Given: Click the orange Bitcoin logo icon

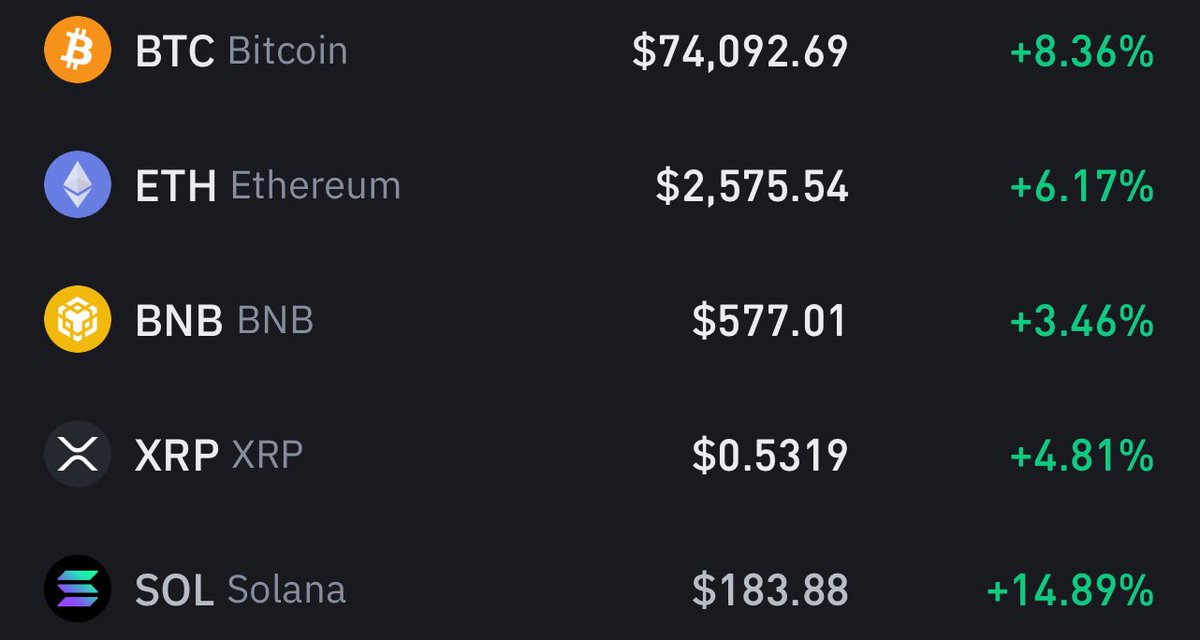Looking at the screenshot, I should coord(77,52).
